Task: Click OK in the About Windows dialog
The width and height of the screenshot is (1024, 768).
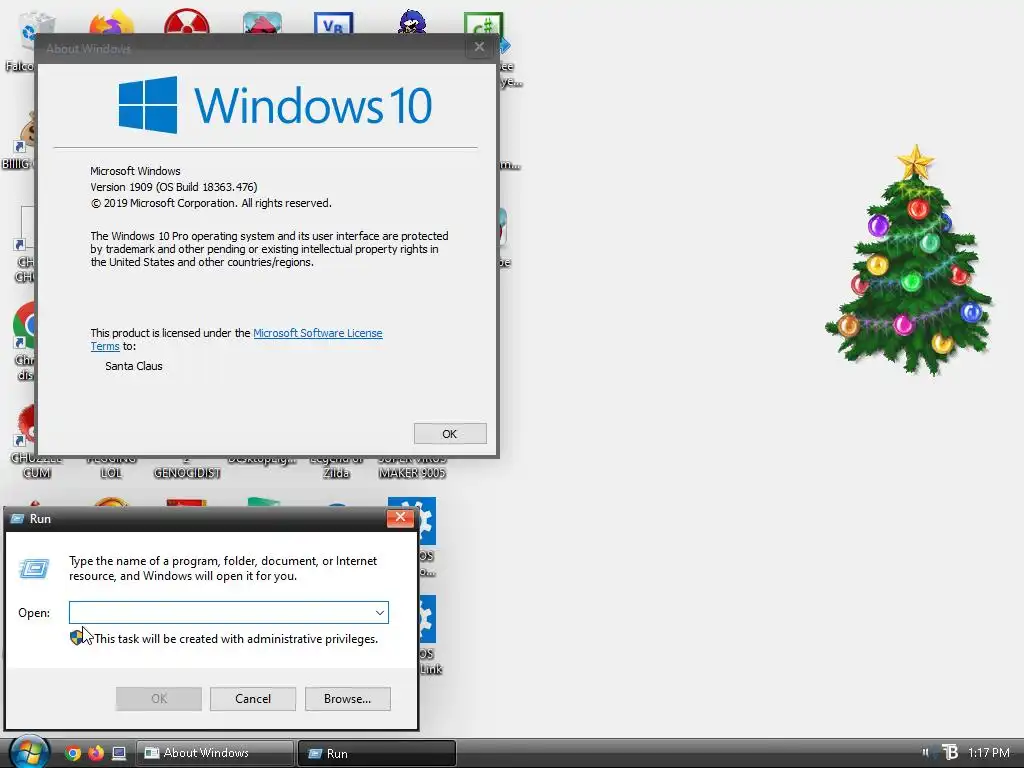Action: coord(450,434)
